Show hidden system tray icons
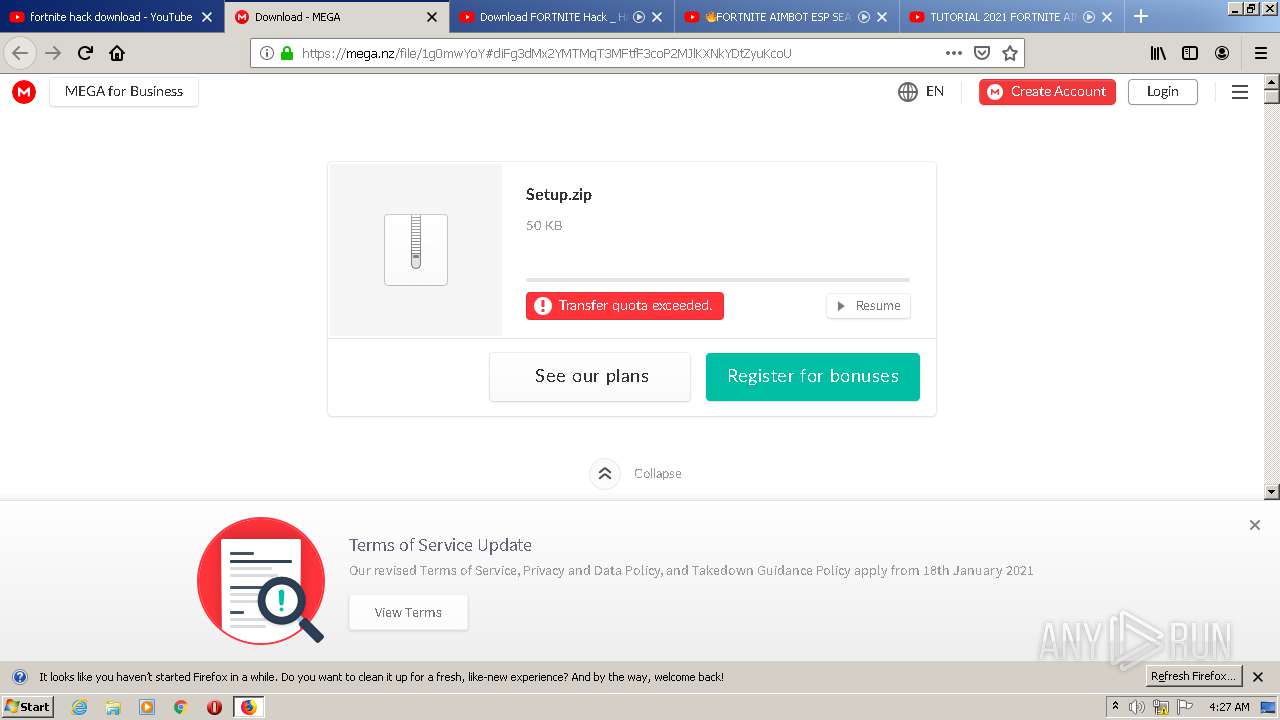Image resolution: width=1280 pixels, height=720 pixels. coord(1115,707)
